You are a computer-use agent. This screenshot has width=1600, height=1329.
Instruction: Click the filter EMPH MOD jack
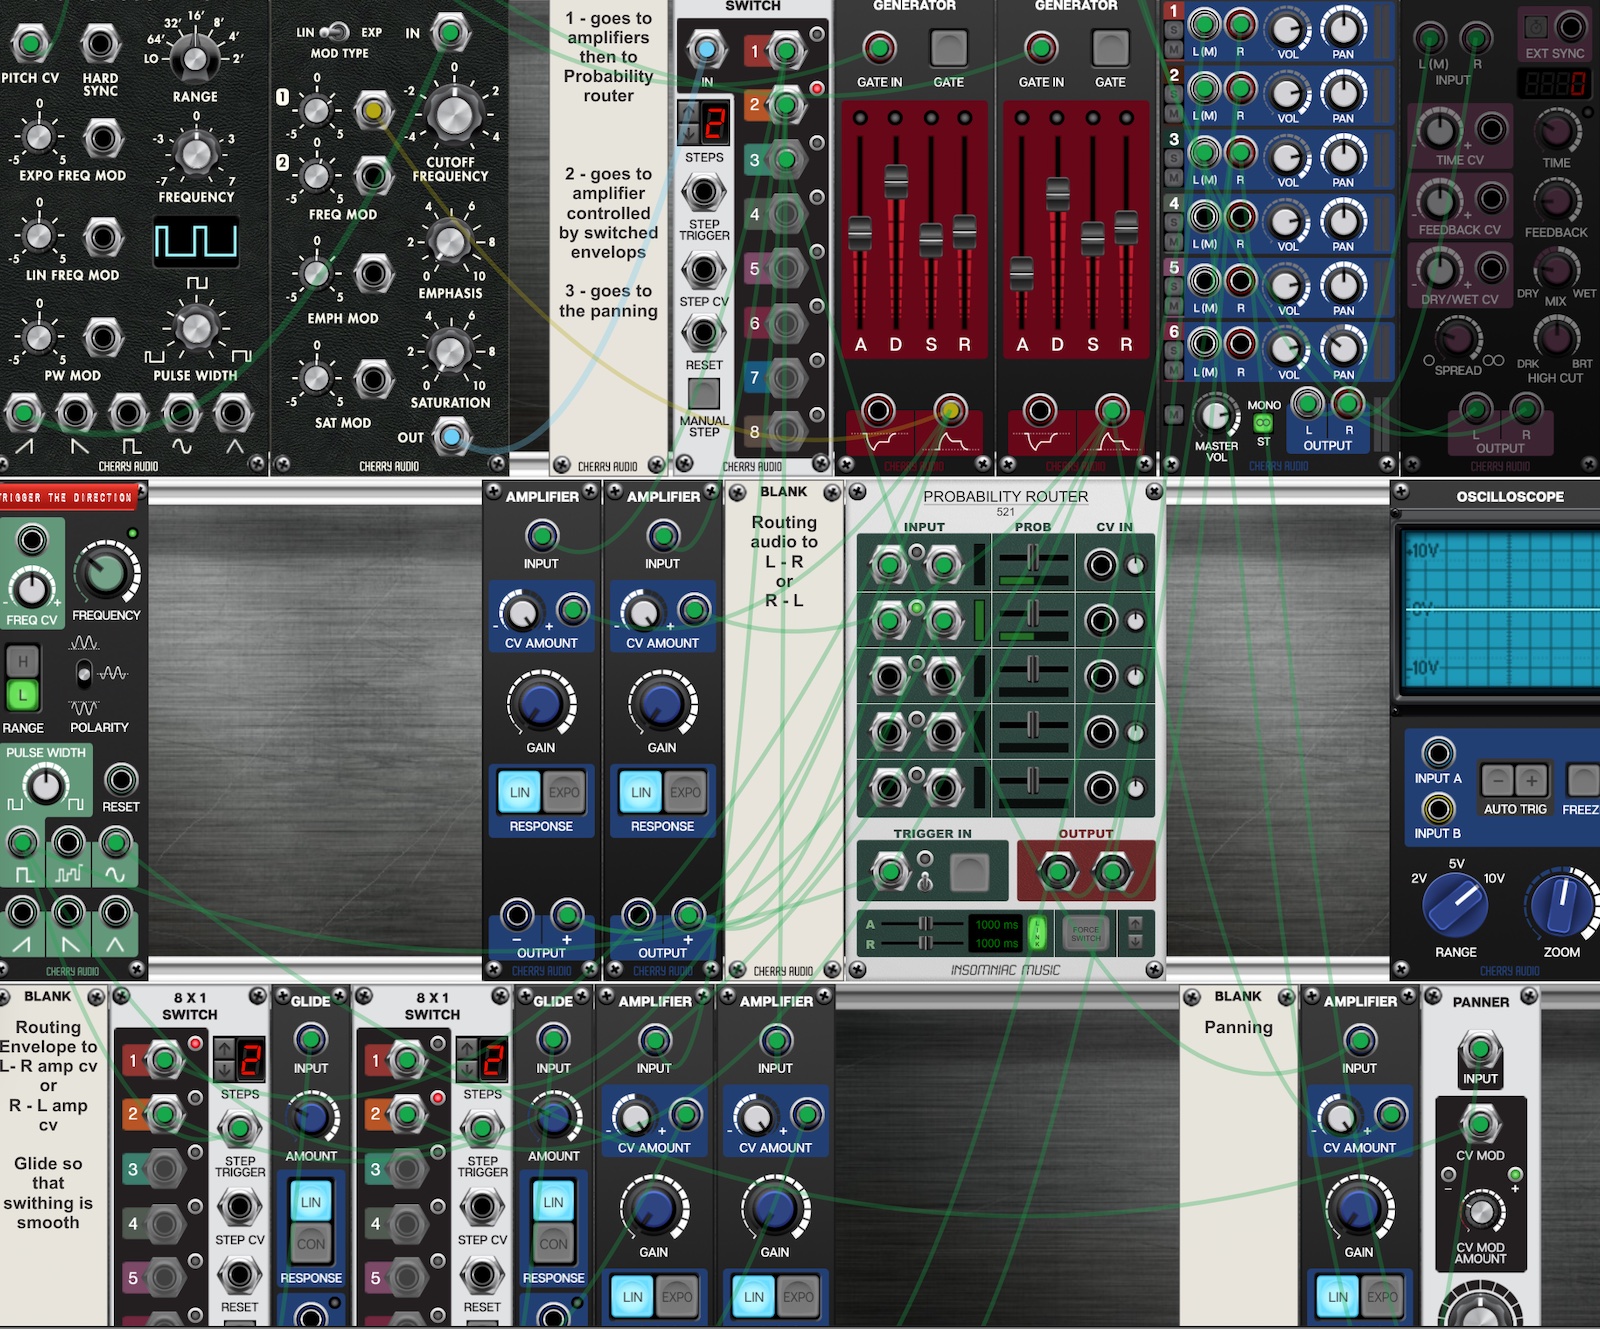click(x=373, y=273)
